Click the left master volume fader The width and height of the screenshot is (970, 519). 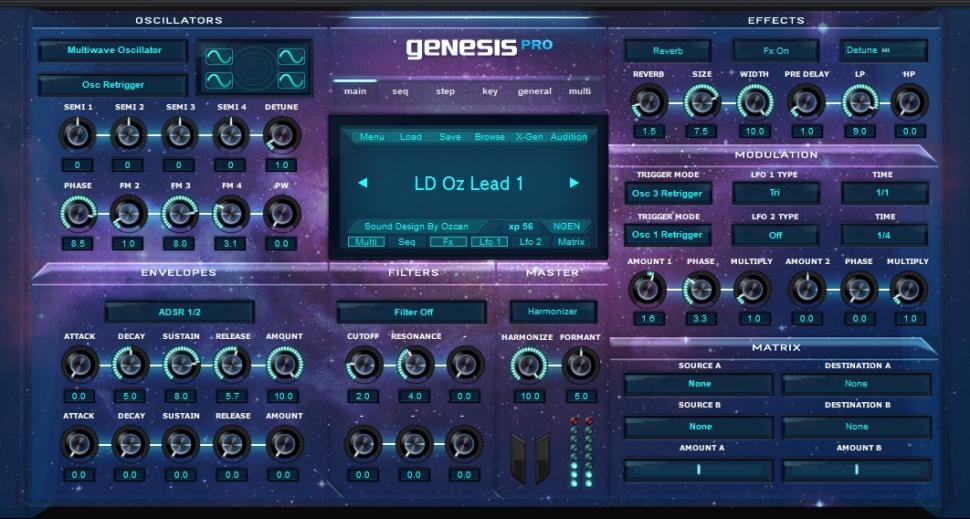tap(518, 458)
